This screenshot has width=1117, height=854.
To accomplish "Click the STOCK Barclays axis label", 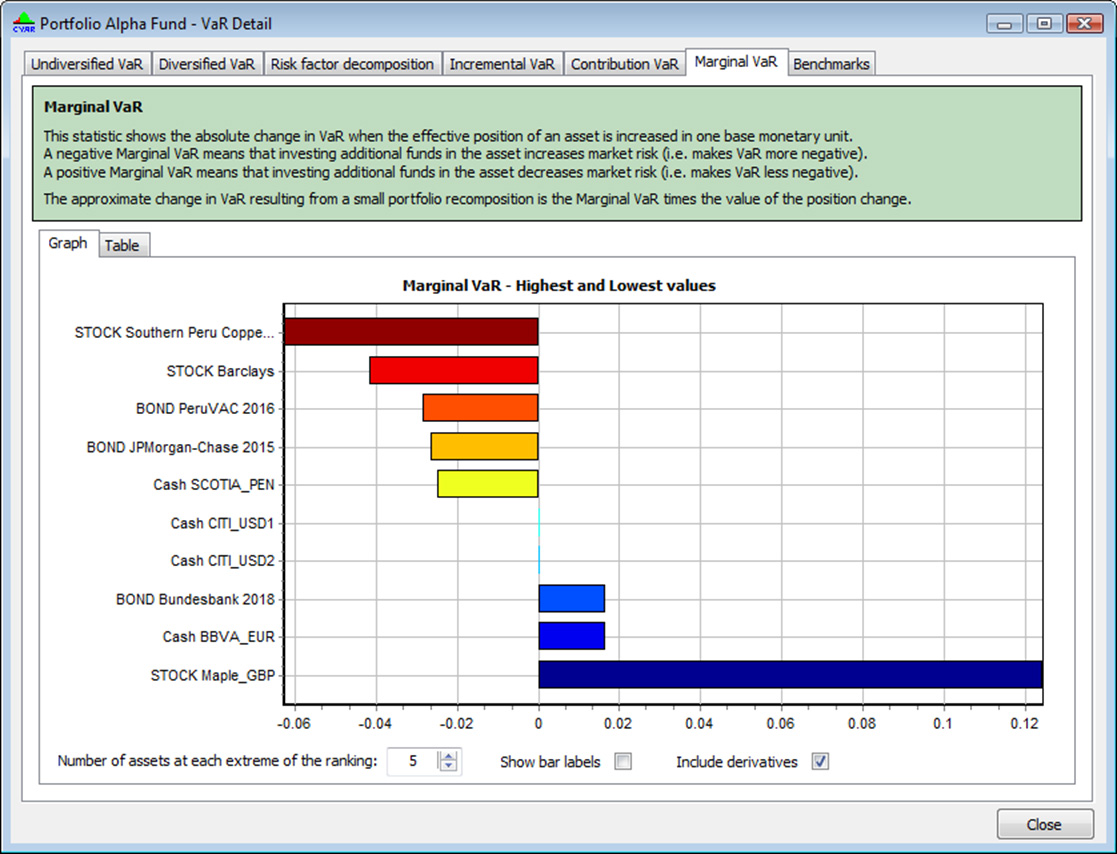I will point(220,371).
